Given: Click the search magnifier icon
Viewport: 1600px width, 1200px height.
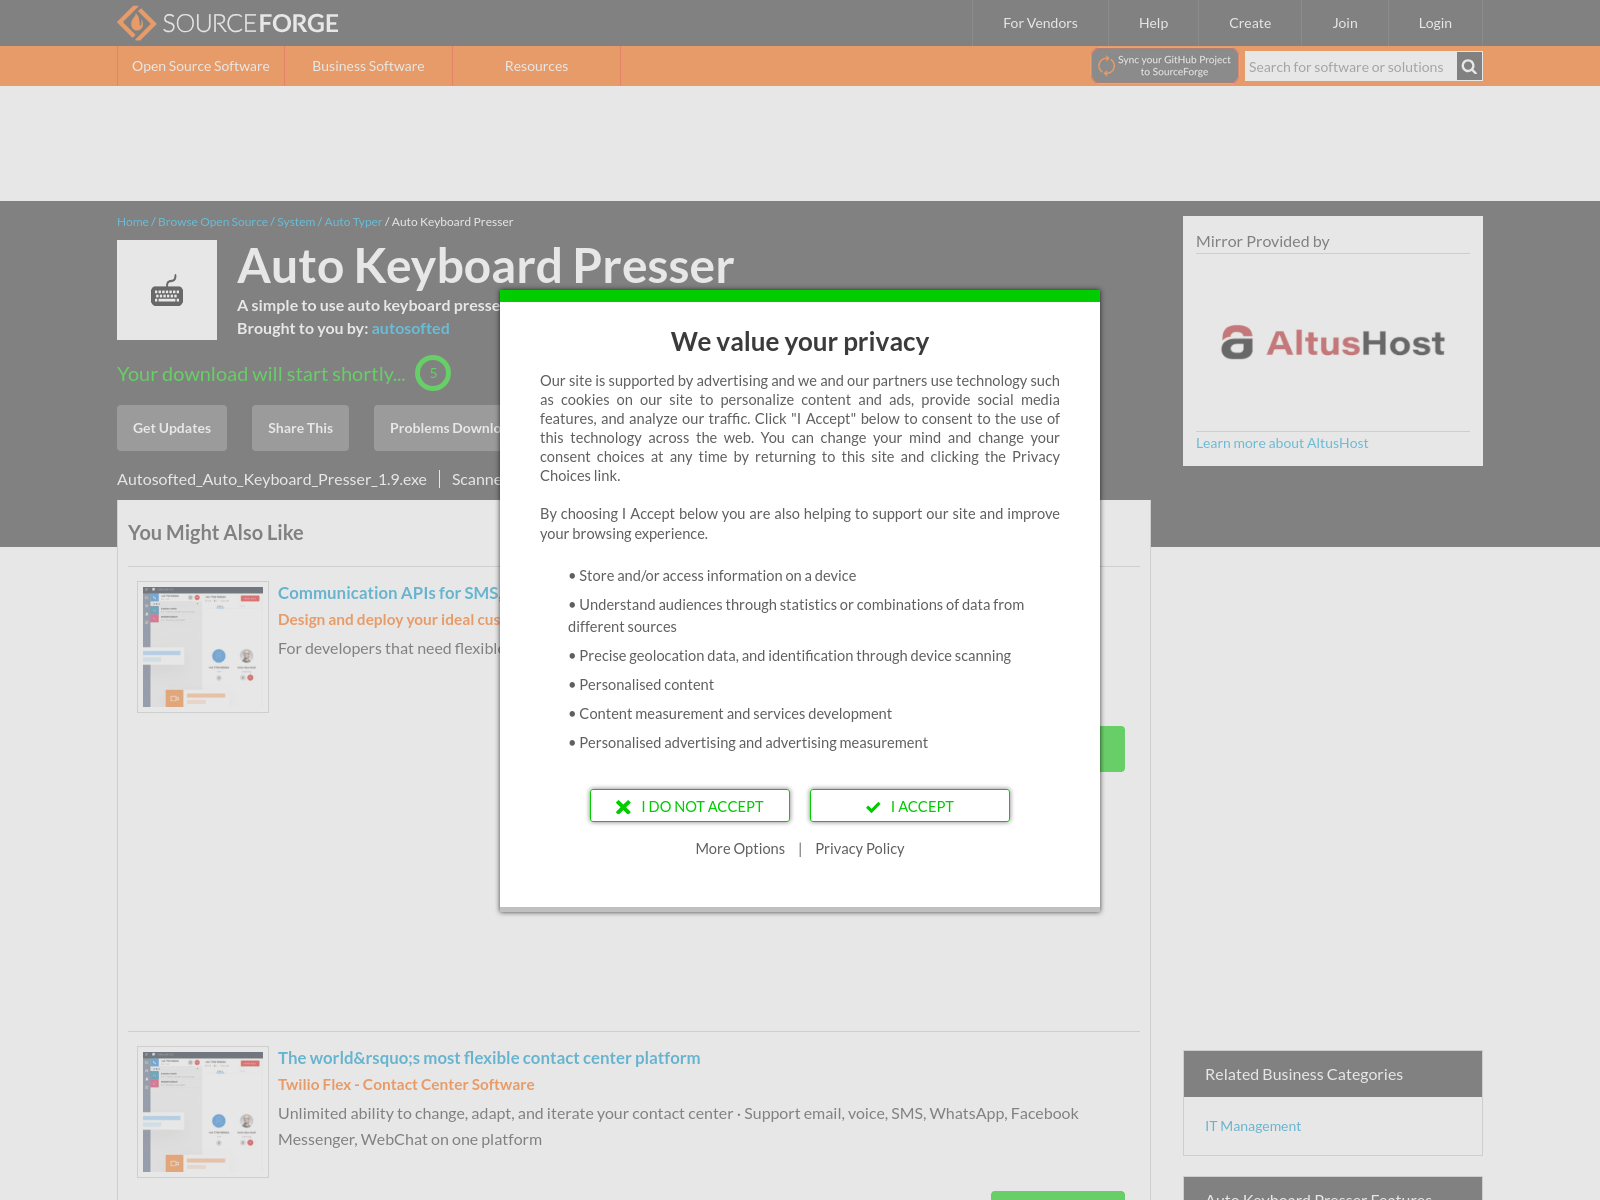Looking at the screenshot, I should click(1469, 67).
